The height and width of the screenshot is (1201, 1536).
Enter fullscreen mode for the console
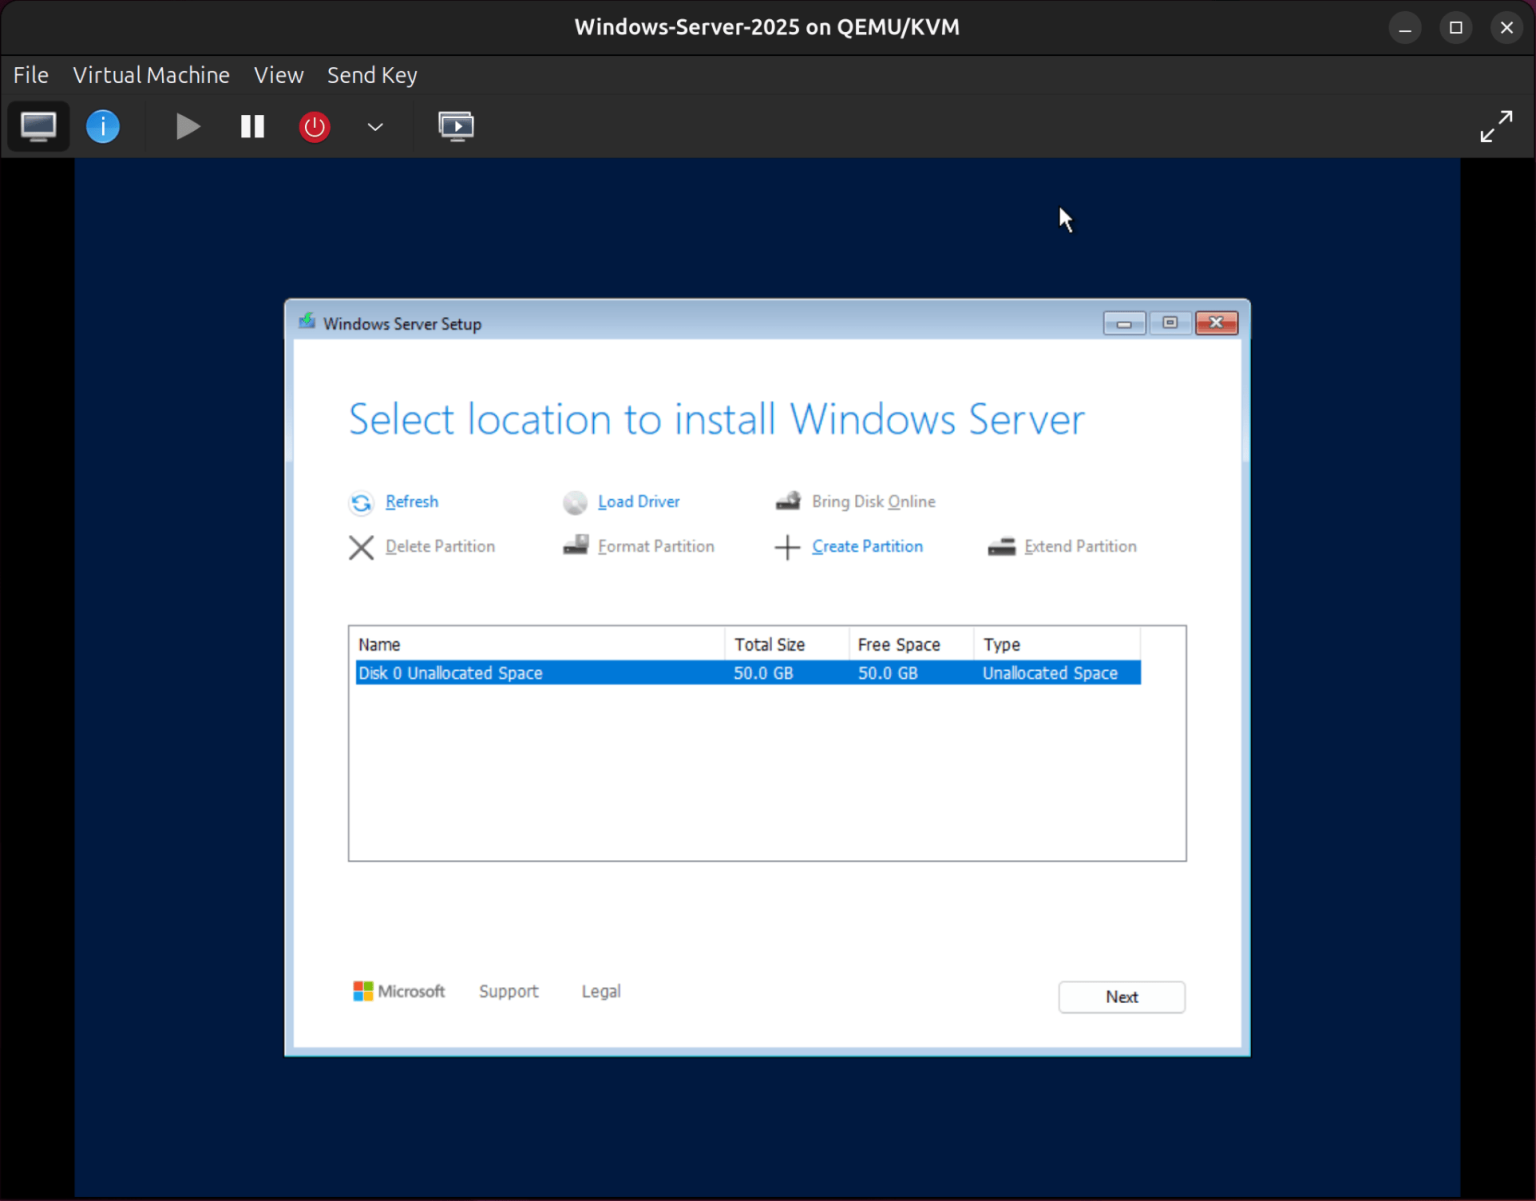click(1496, 126)
